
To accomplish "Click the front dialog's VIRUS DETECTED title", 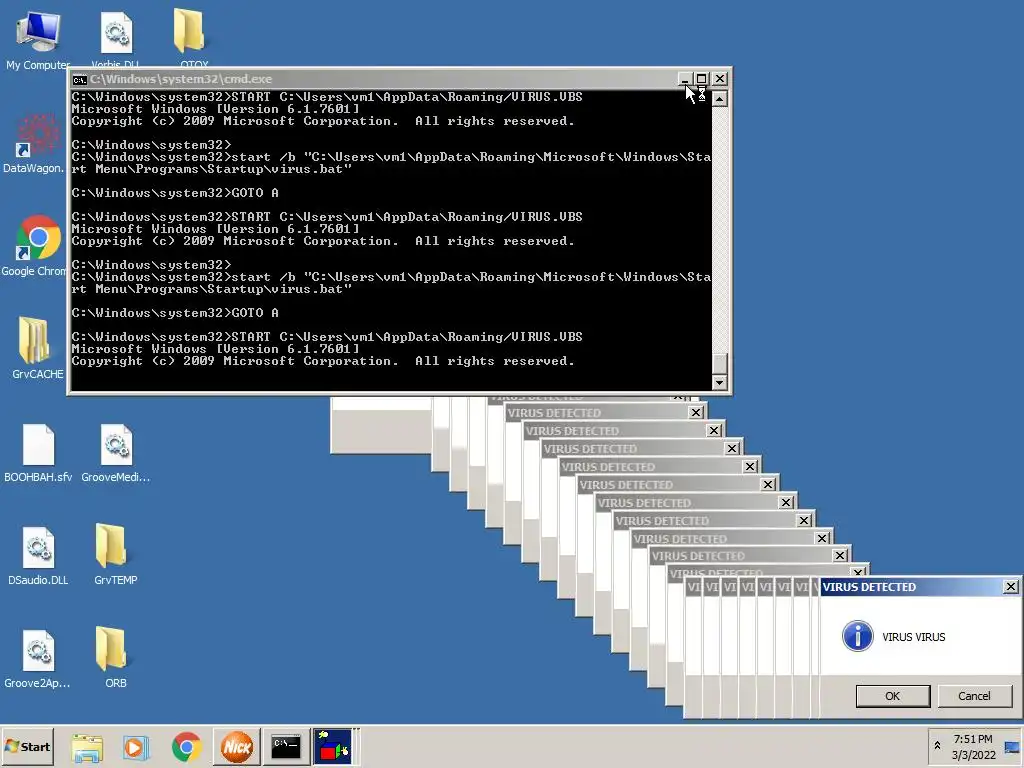I will [x=869, y=587].
